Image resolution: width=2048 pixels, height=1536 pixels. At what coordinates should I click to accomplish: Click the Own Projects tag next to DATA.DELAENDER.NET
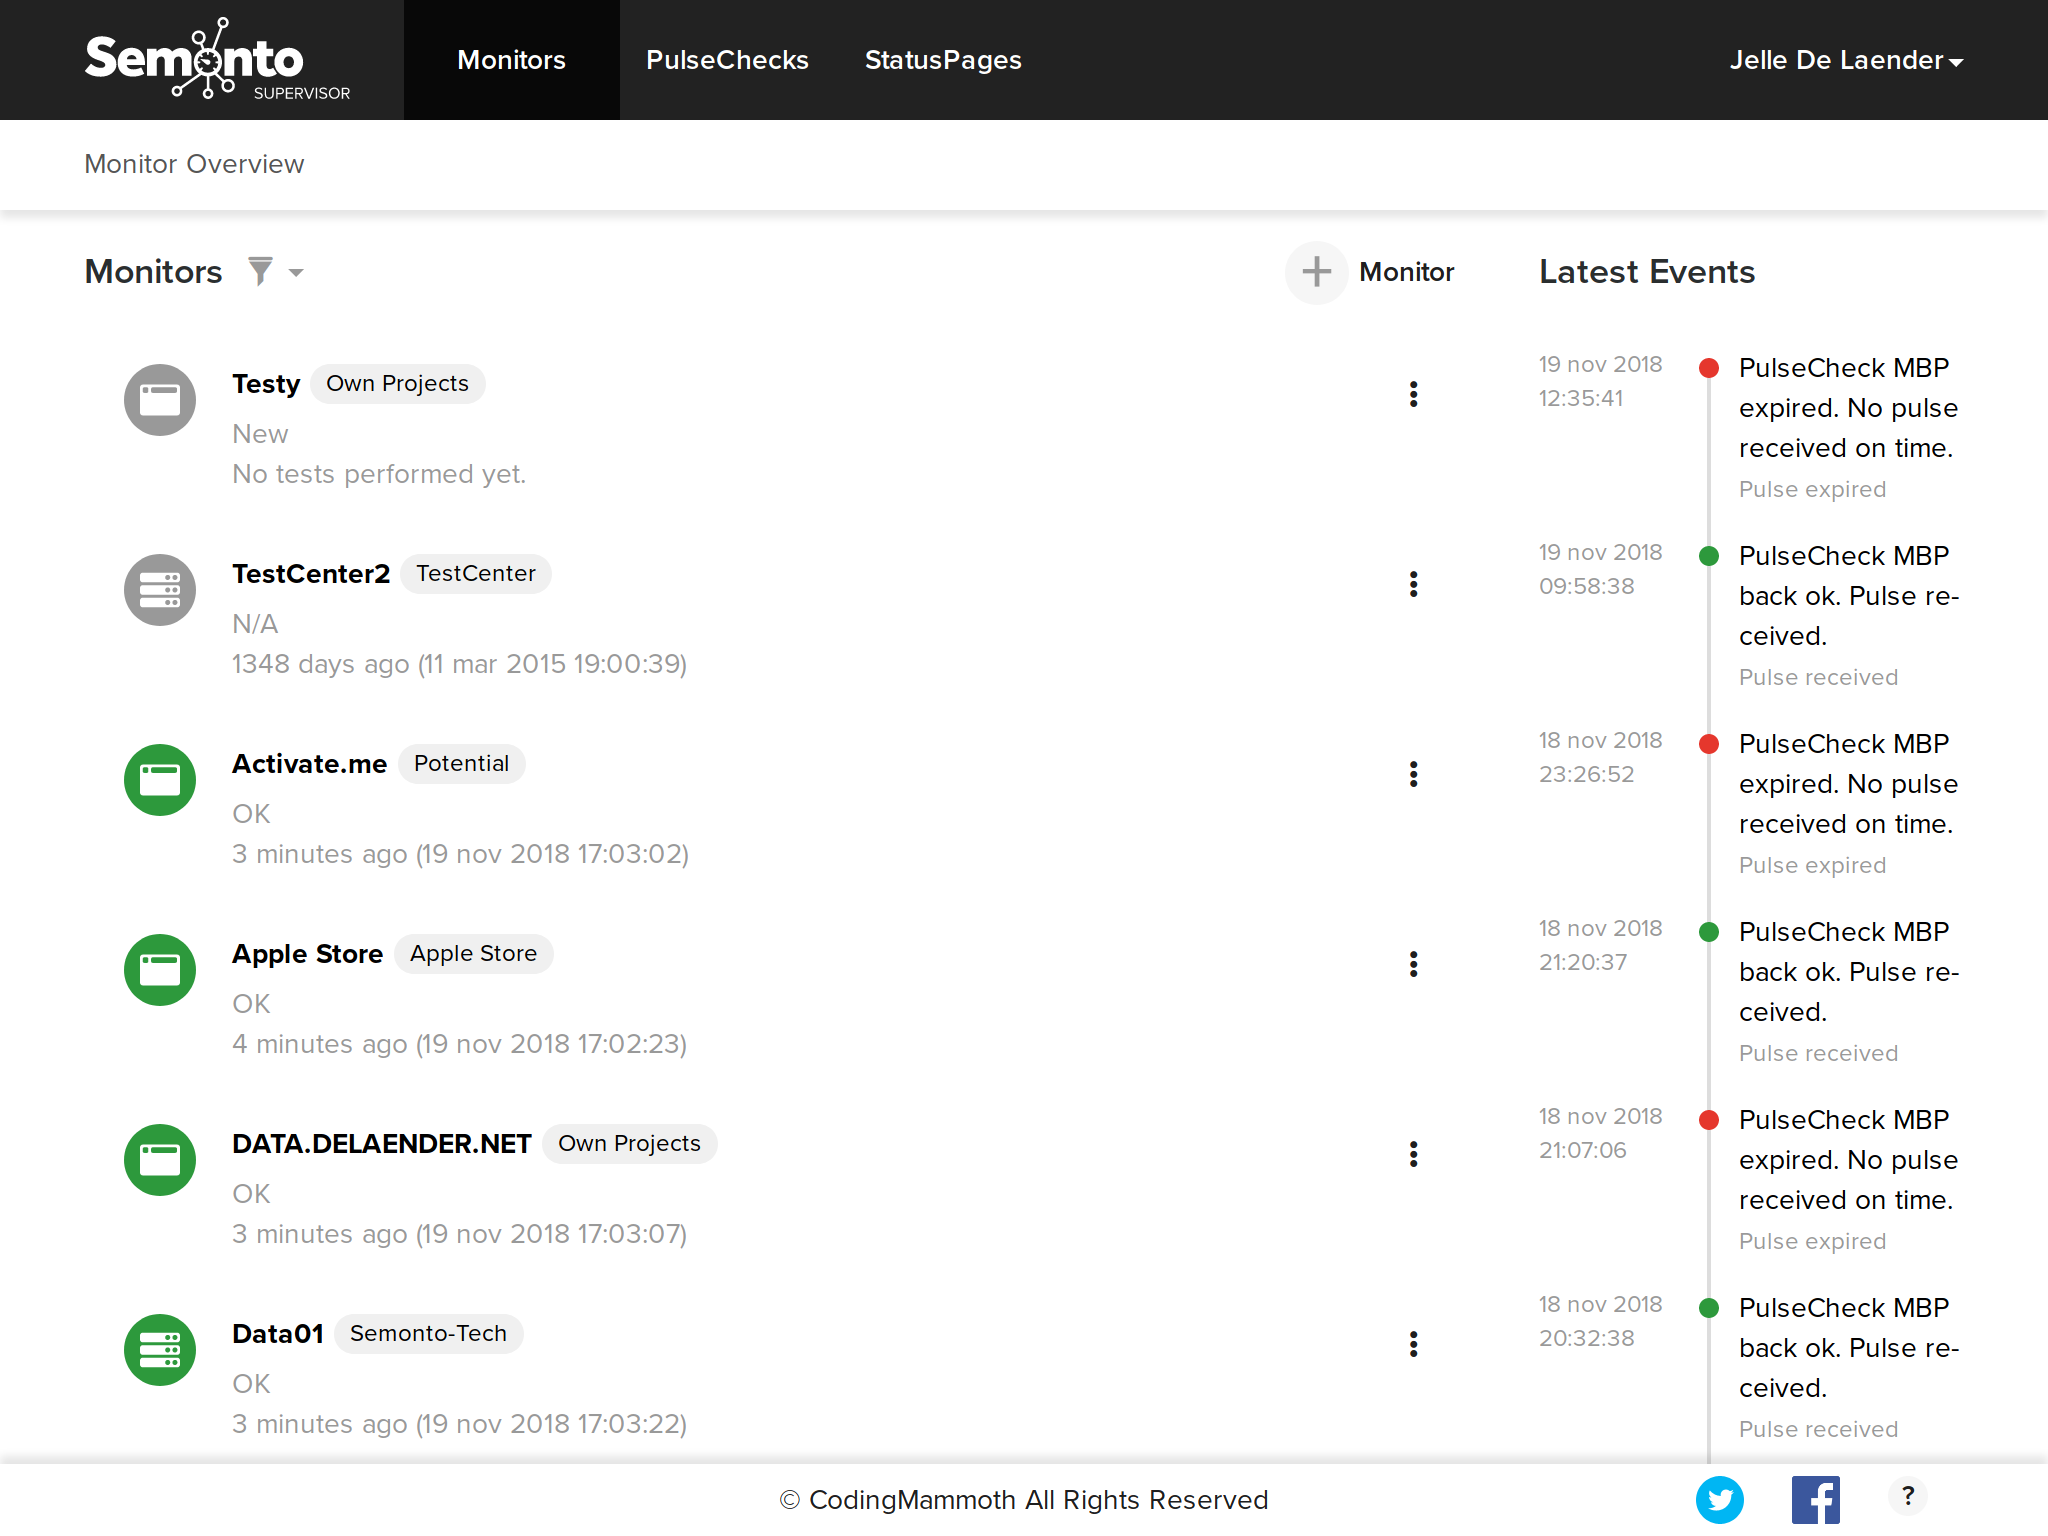click(x=629, y=1144)
